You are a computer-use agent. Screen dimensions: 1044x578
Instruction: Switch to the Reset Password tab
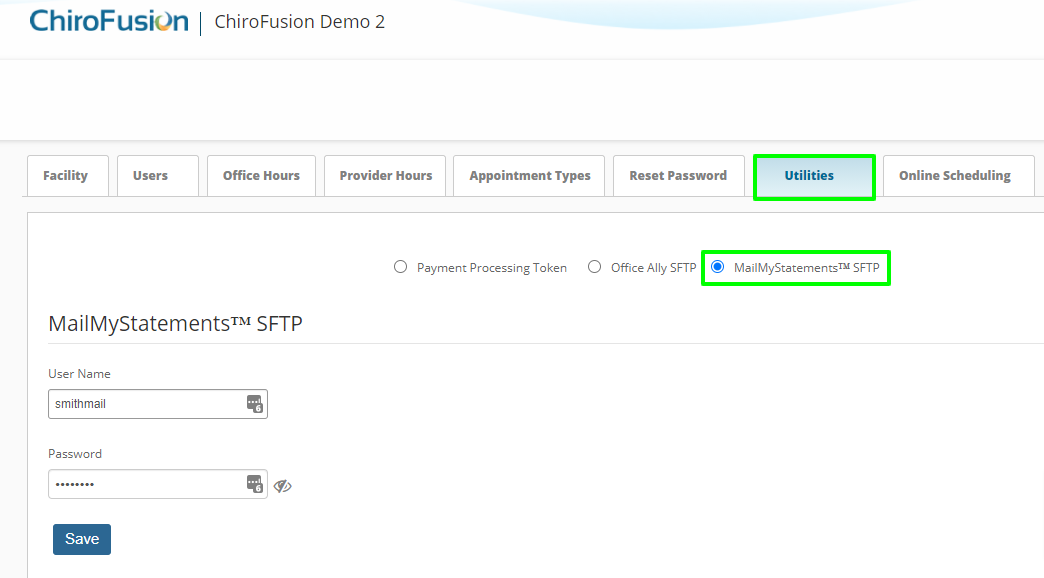(x=678, y=176)
